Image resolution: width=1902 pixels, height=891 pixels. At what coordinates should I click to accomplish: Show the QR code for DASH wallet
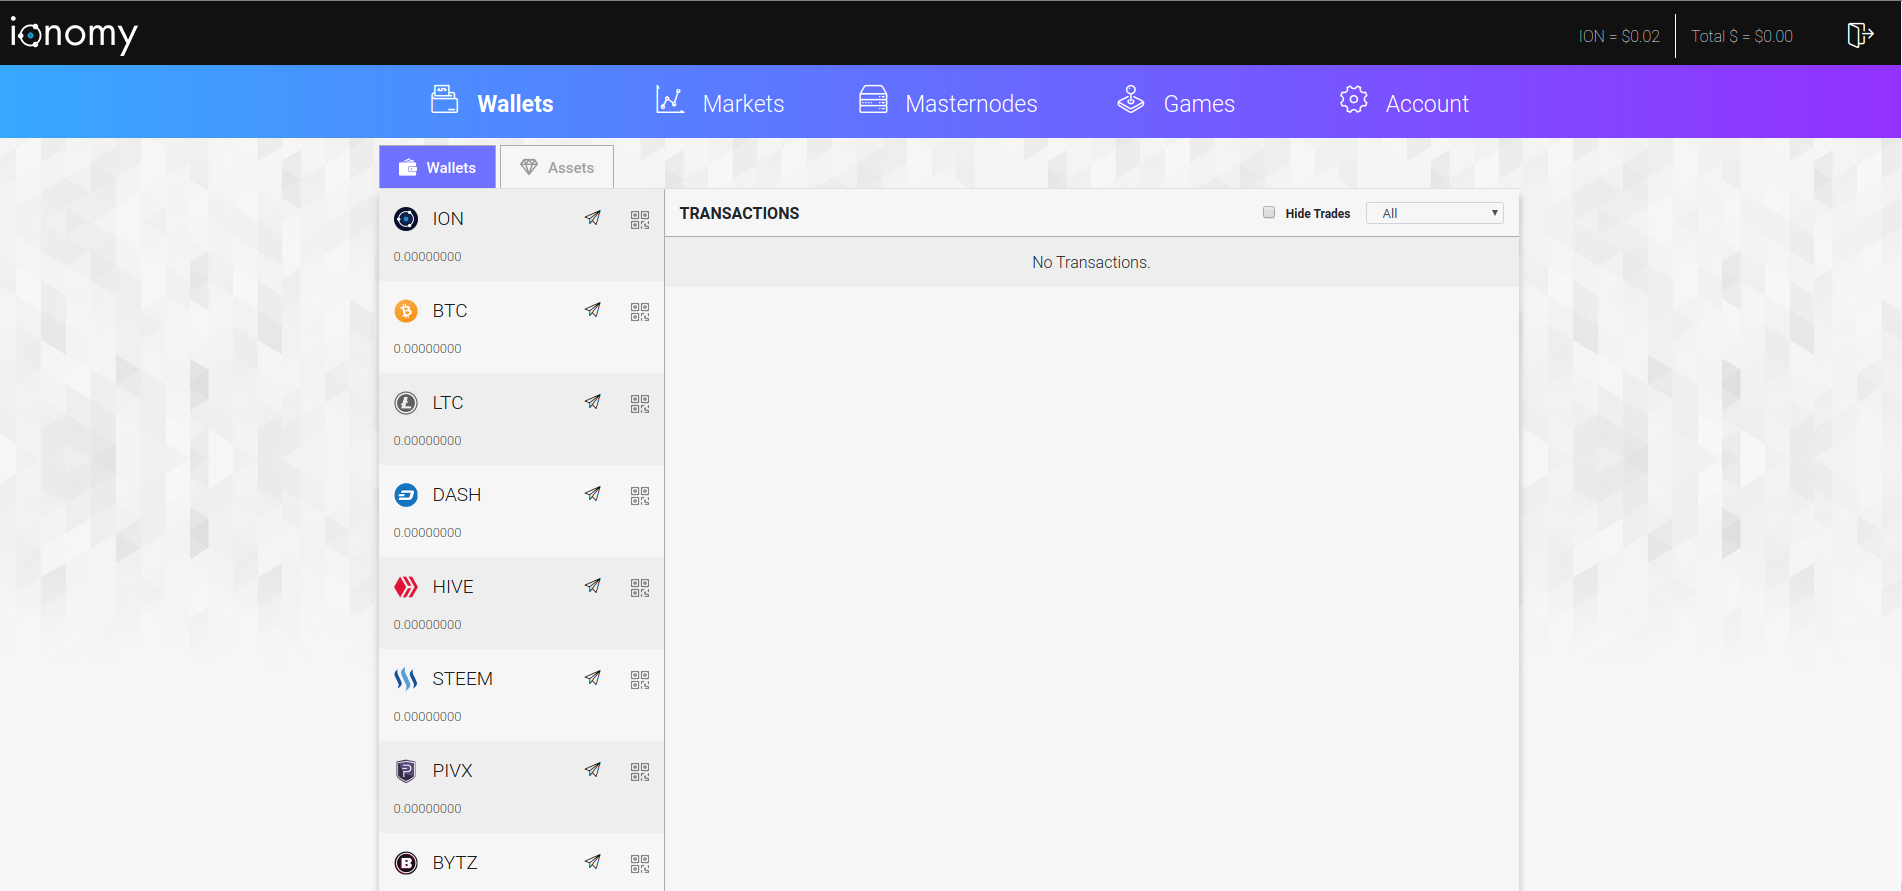pos(640,496)
